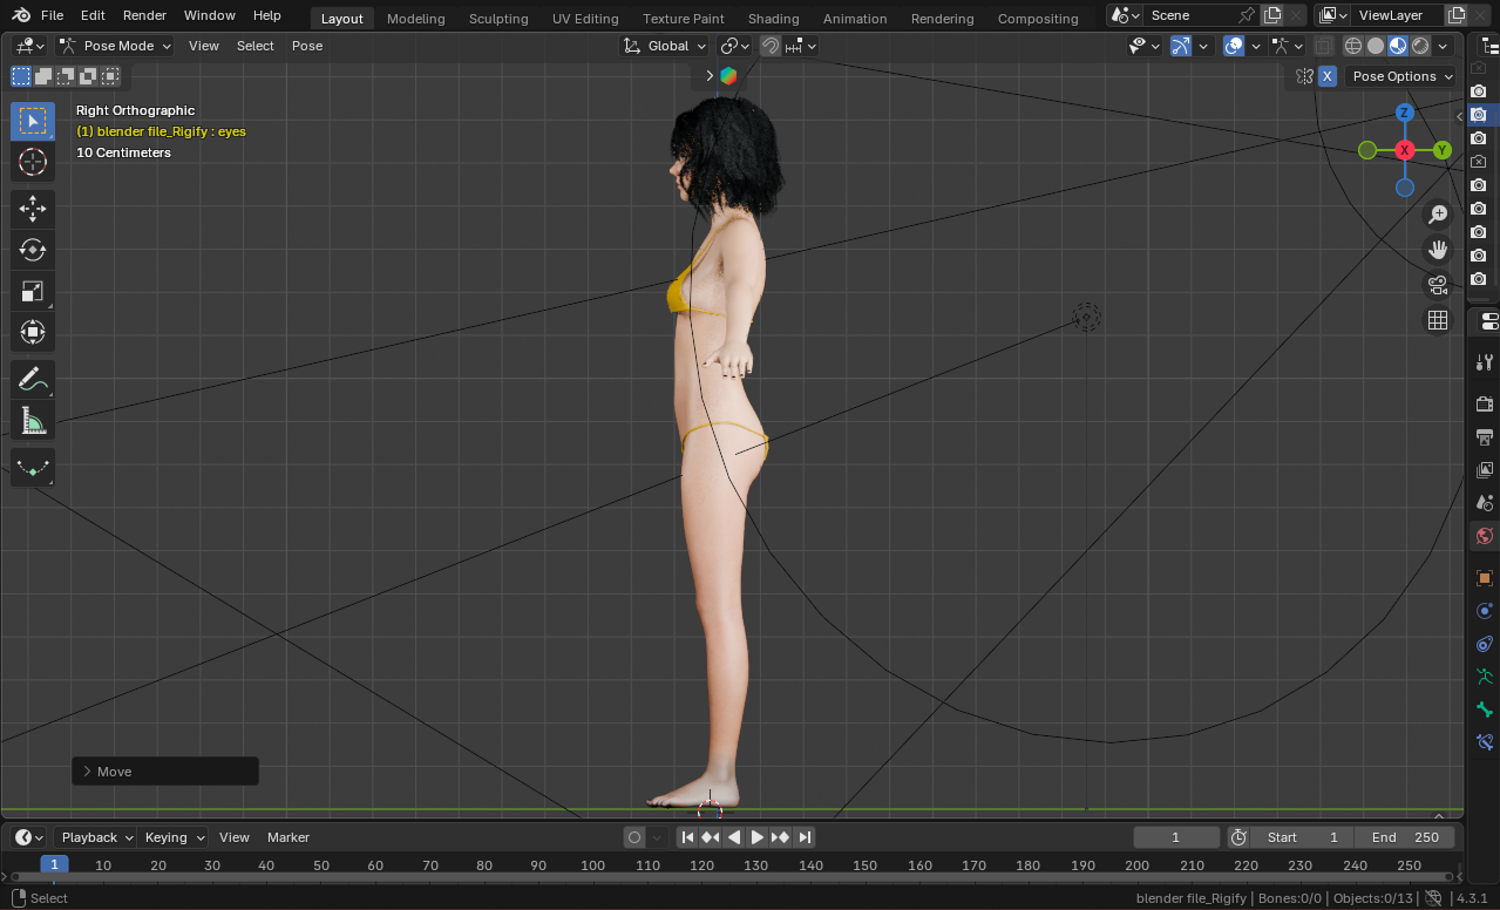Select the Annotate pencil tool
Viewport: 1500px width, 910px height.
point(32,379)
